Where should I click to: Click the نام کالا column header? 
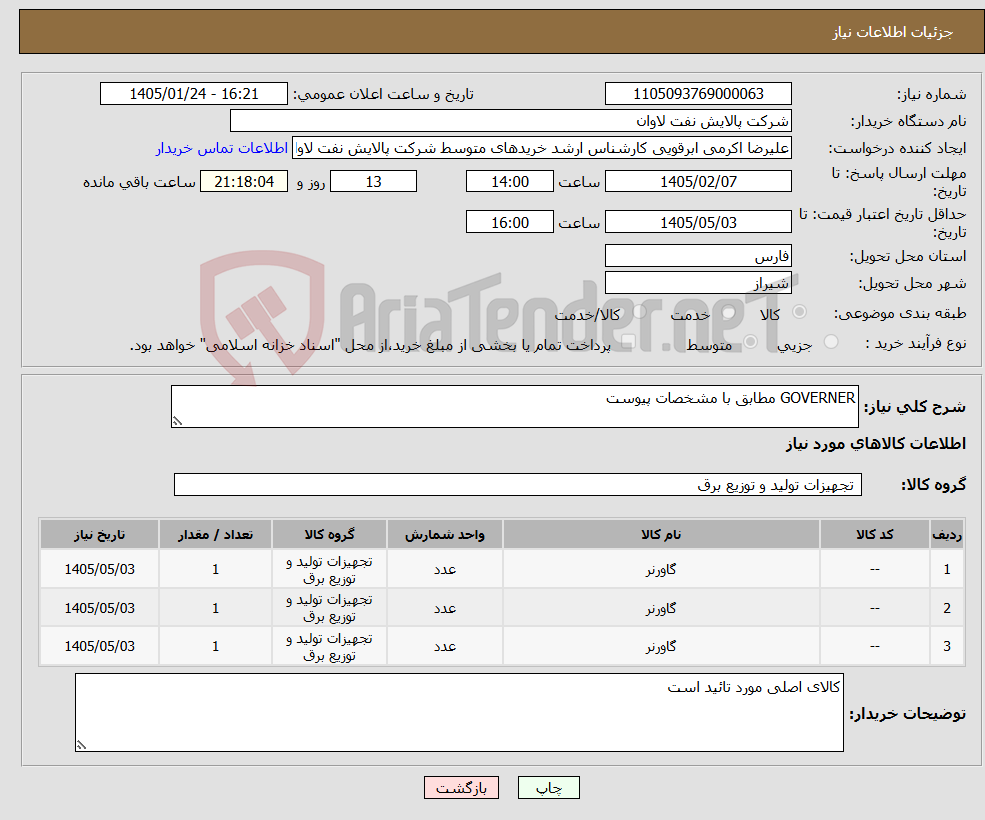point(661,534)
